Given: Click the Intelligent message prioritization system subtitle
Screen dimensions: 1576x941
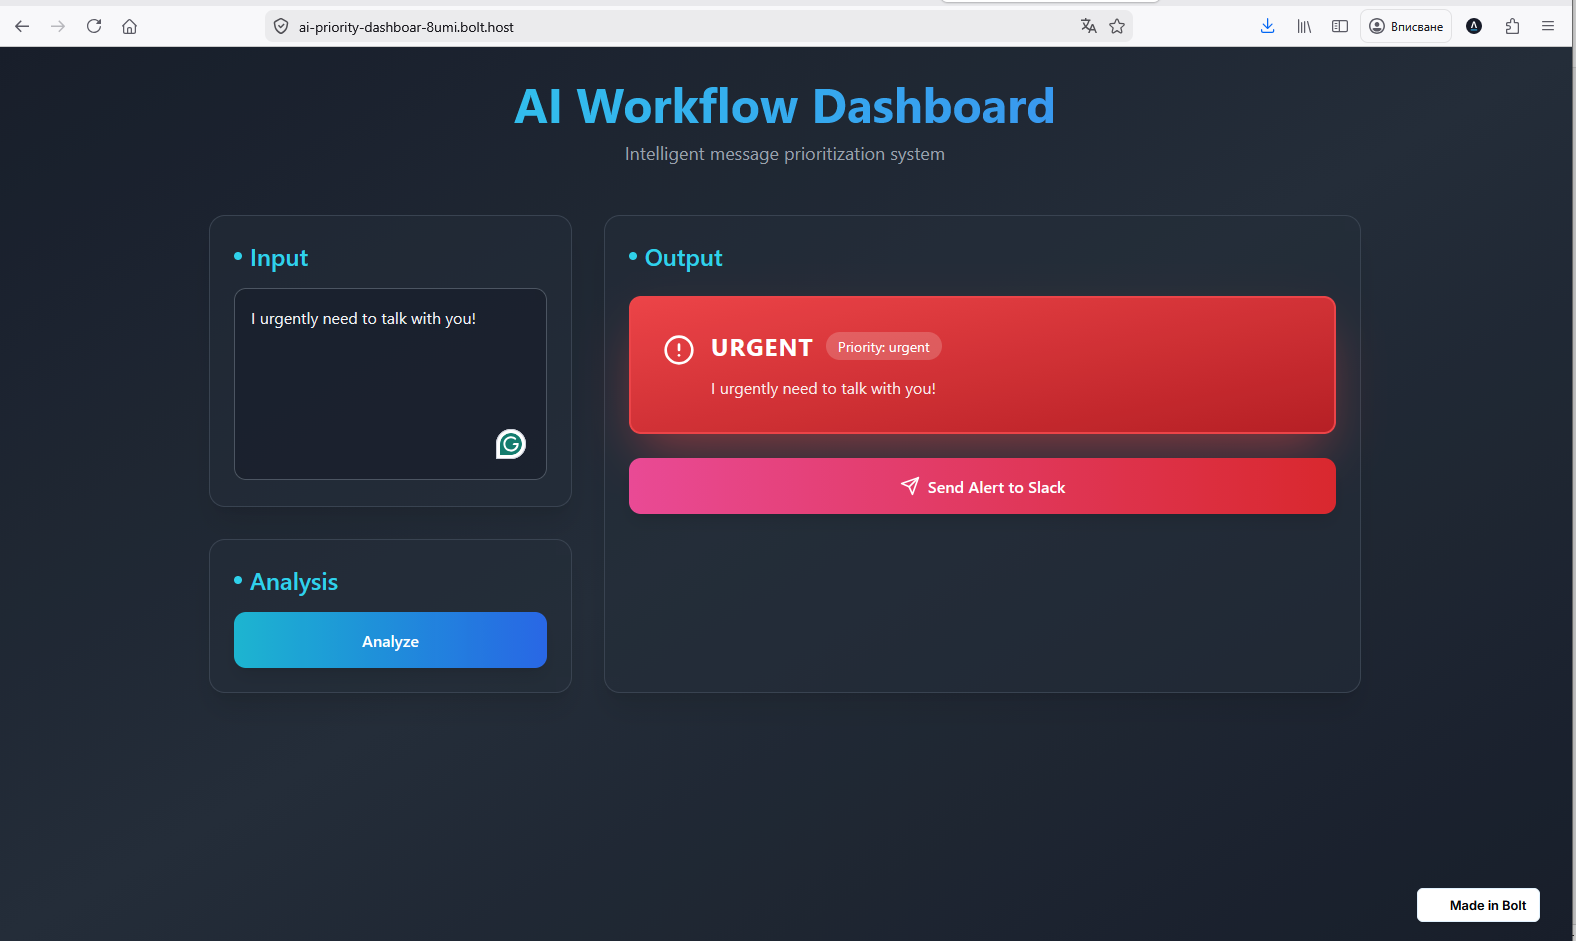Looking at the screenshot, I should tap(785, 154).
